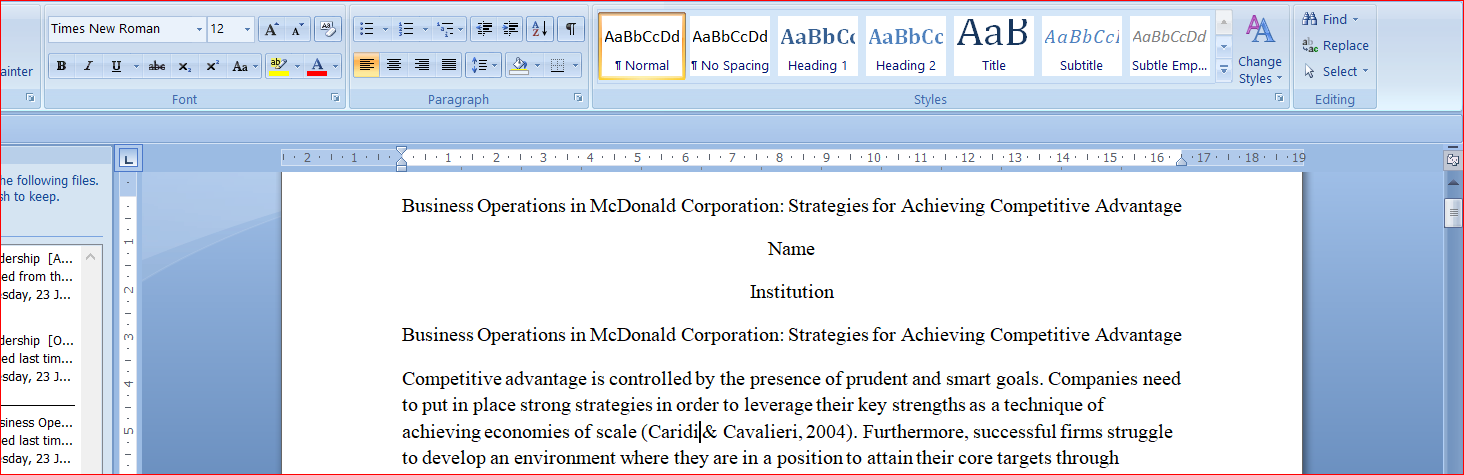
Task: Expand the full styles gallery
Action: (1224, 68)
